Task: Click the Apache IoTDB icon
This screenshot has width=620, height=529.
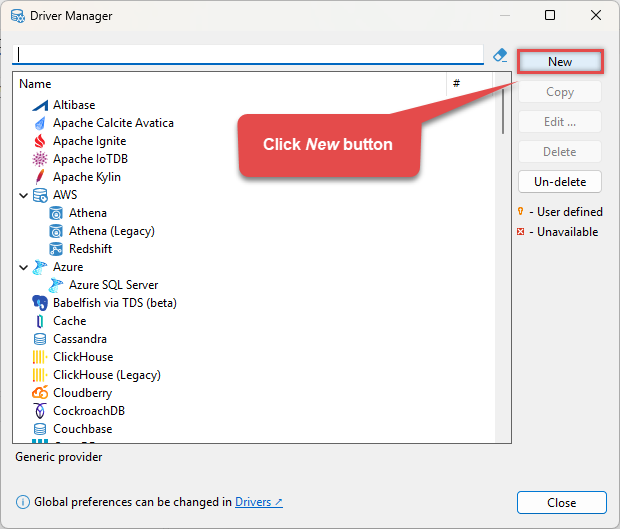Action: 40,159
